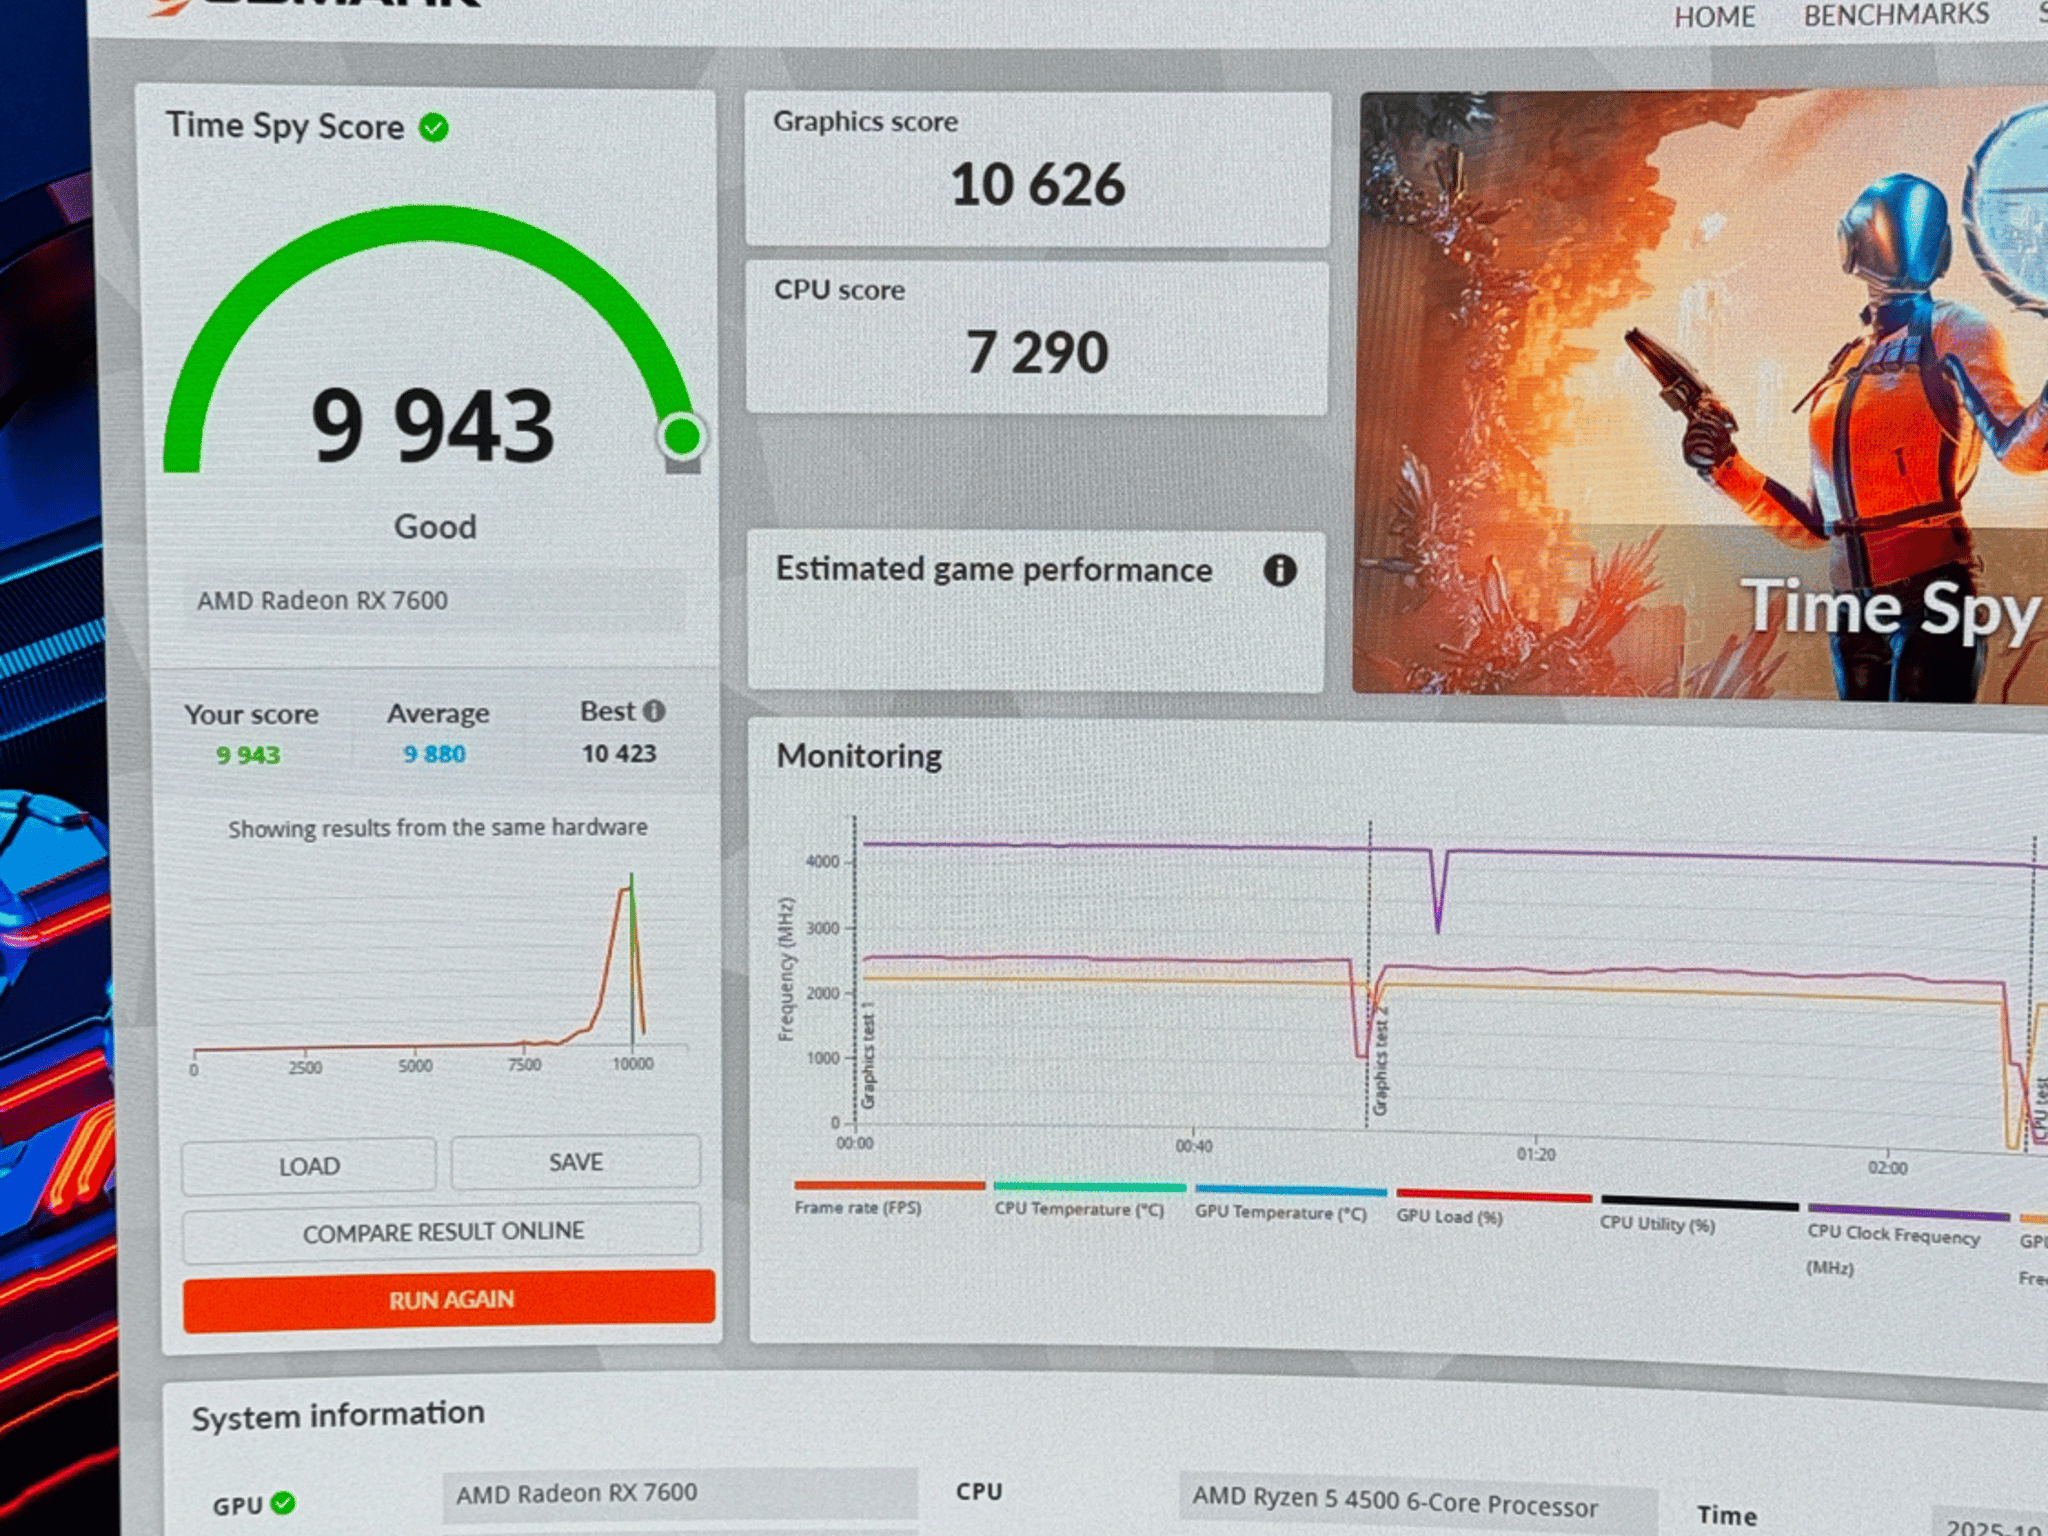Viewport: 2048px width, 1536px height.
Task: Toggle the CPU Utility (%) legend entry
Action: pos(1698,1214)
